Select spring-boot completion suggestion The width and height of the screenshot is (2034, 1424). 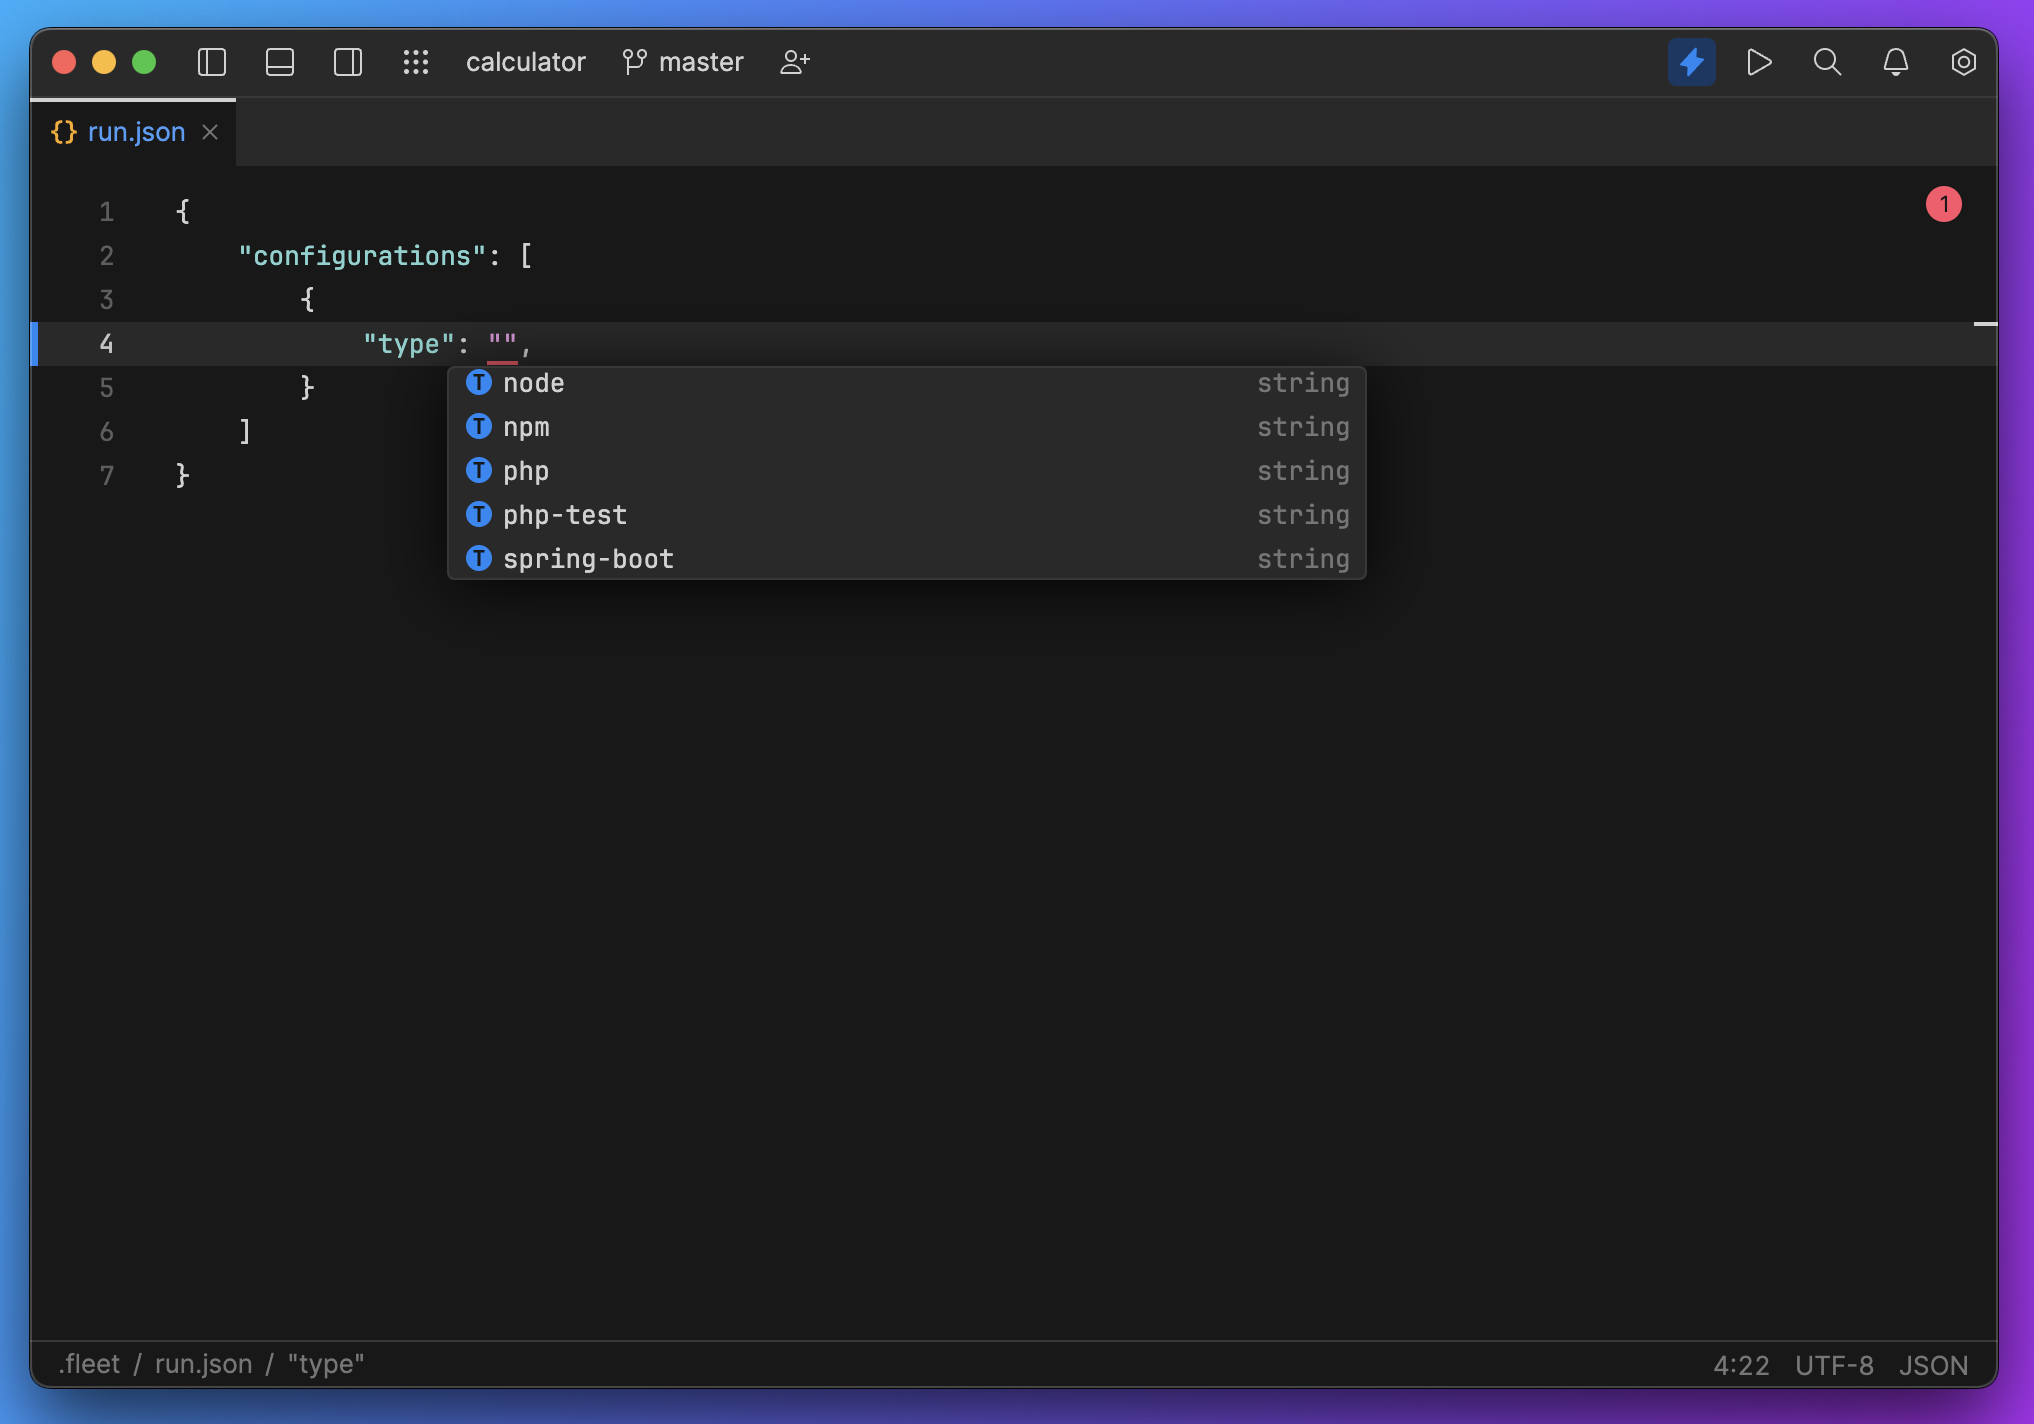pyautogui.click(x=588, y=559)
